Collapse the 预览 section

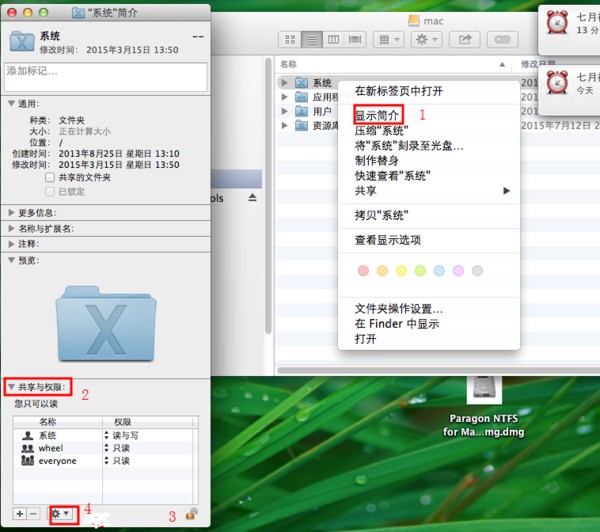pyautogui.click(x=11, y=260)
